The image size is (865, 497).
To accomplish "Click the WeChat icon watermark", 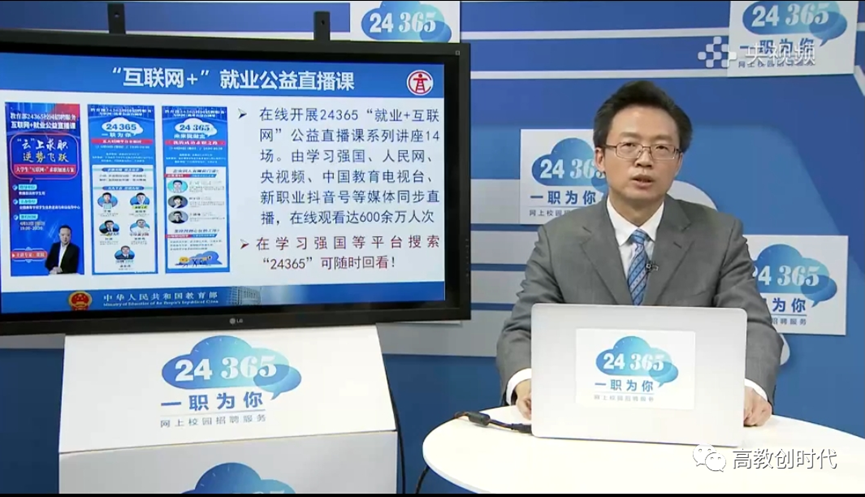I will (x=710, y=458).
